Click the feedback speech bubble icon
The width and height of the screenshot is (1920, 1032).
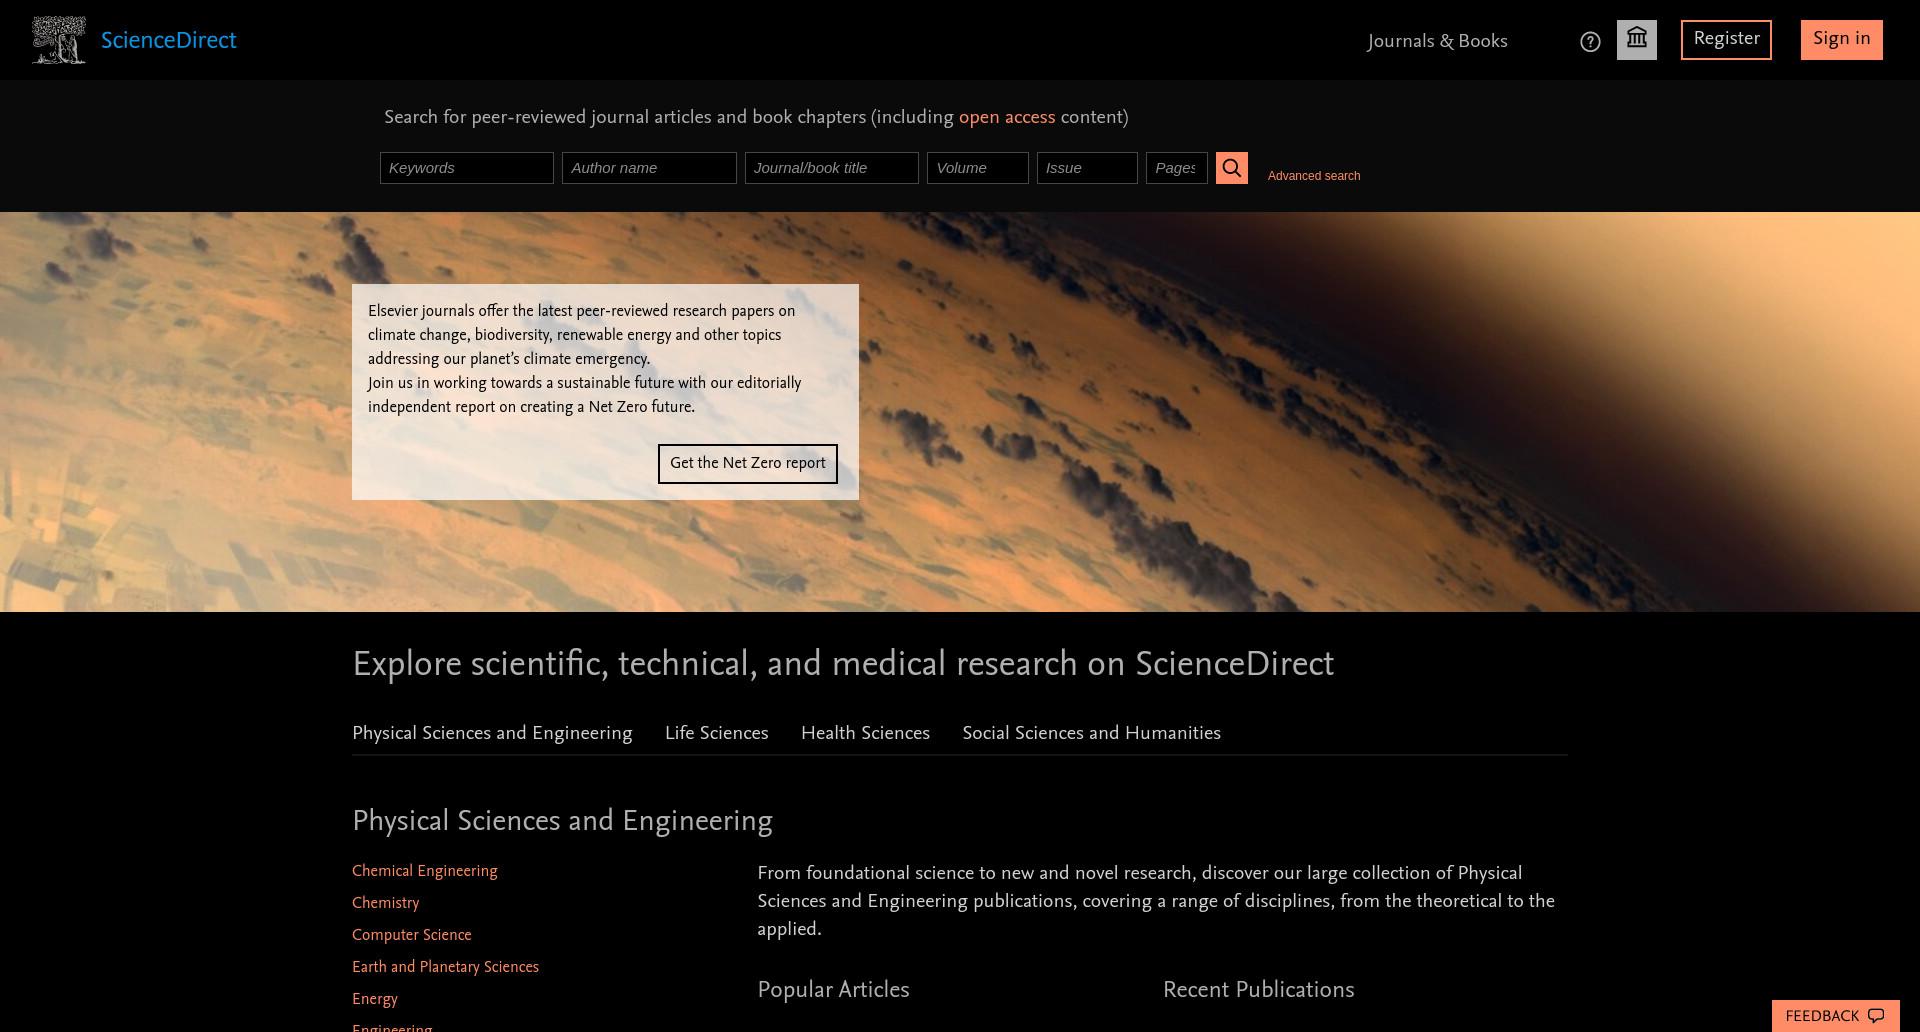1876,1016
